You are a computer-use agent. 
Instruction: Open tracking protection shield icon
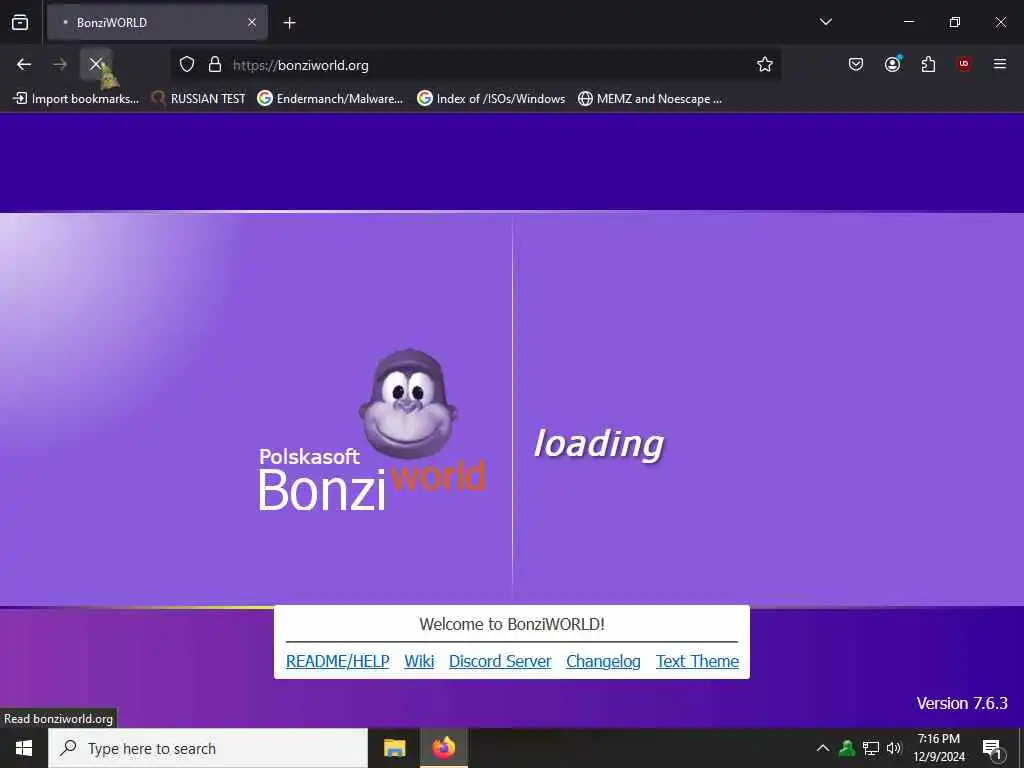coord(187,64)
